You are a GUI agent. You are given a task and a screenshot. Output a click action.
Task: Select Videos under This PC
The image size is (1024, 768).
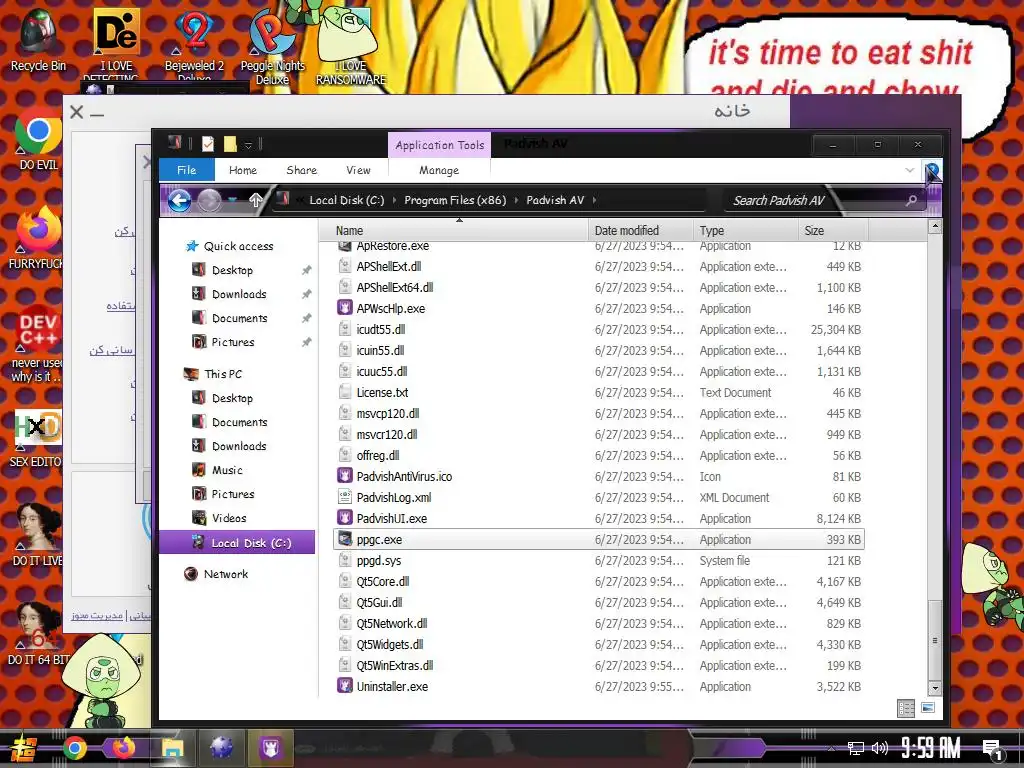pyautogui.click(x=229, y=518)
